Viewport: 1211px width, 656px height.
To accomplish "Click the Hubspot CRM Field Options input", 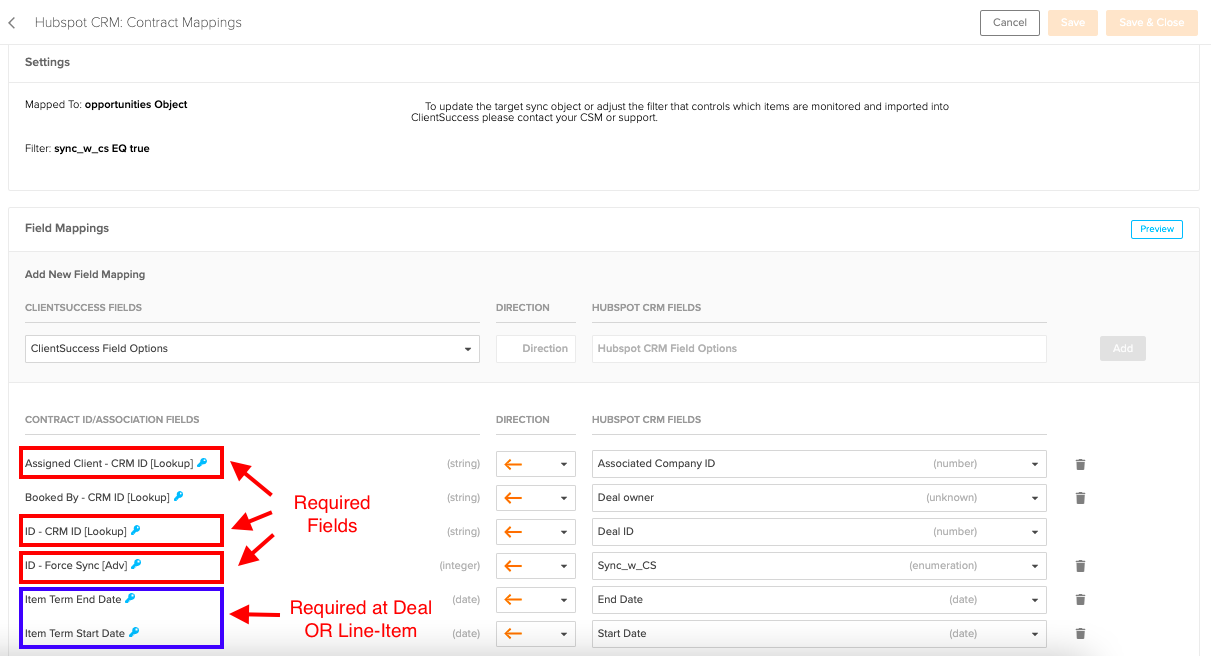I will (819, 349).
